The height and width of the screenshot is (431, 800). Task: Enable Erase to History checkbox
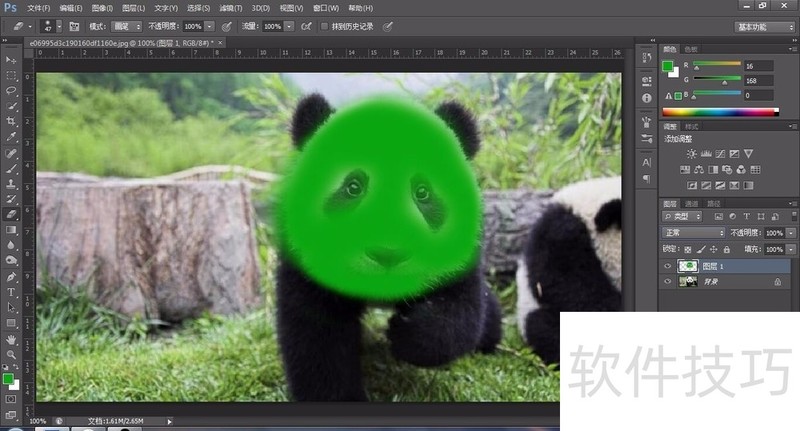pos(324,27)
